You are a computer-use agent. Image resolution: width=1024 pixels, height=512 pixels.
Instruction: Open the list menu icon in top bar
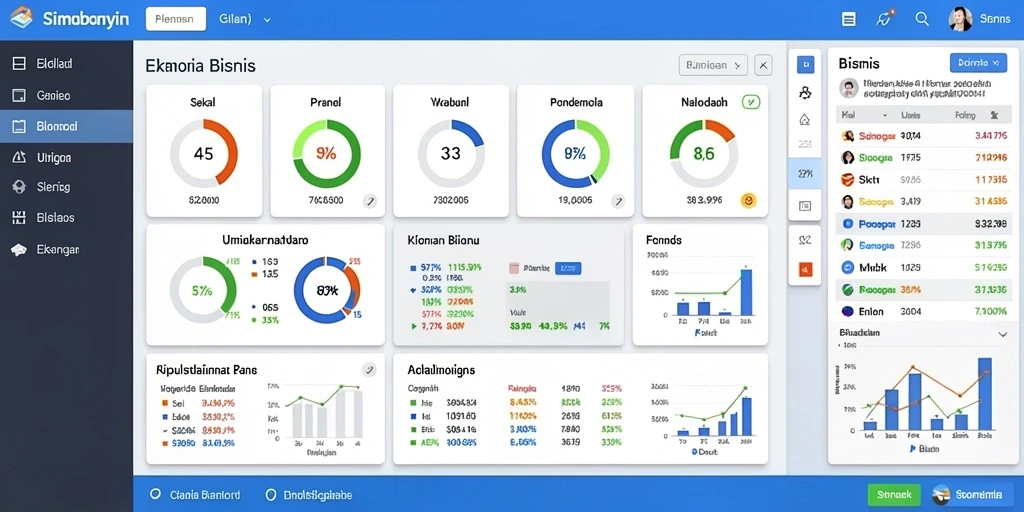point(849,19)
